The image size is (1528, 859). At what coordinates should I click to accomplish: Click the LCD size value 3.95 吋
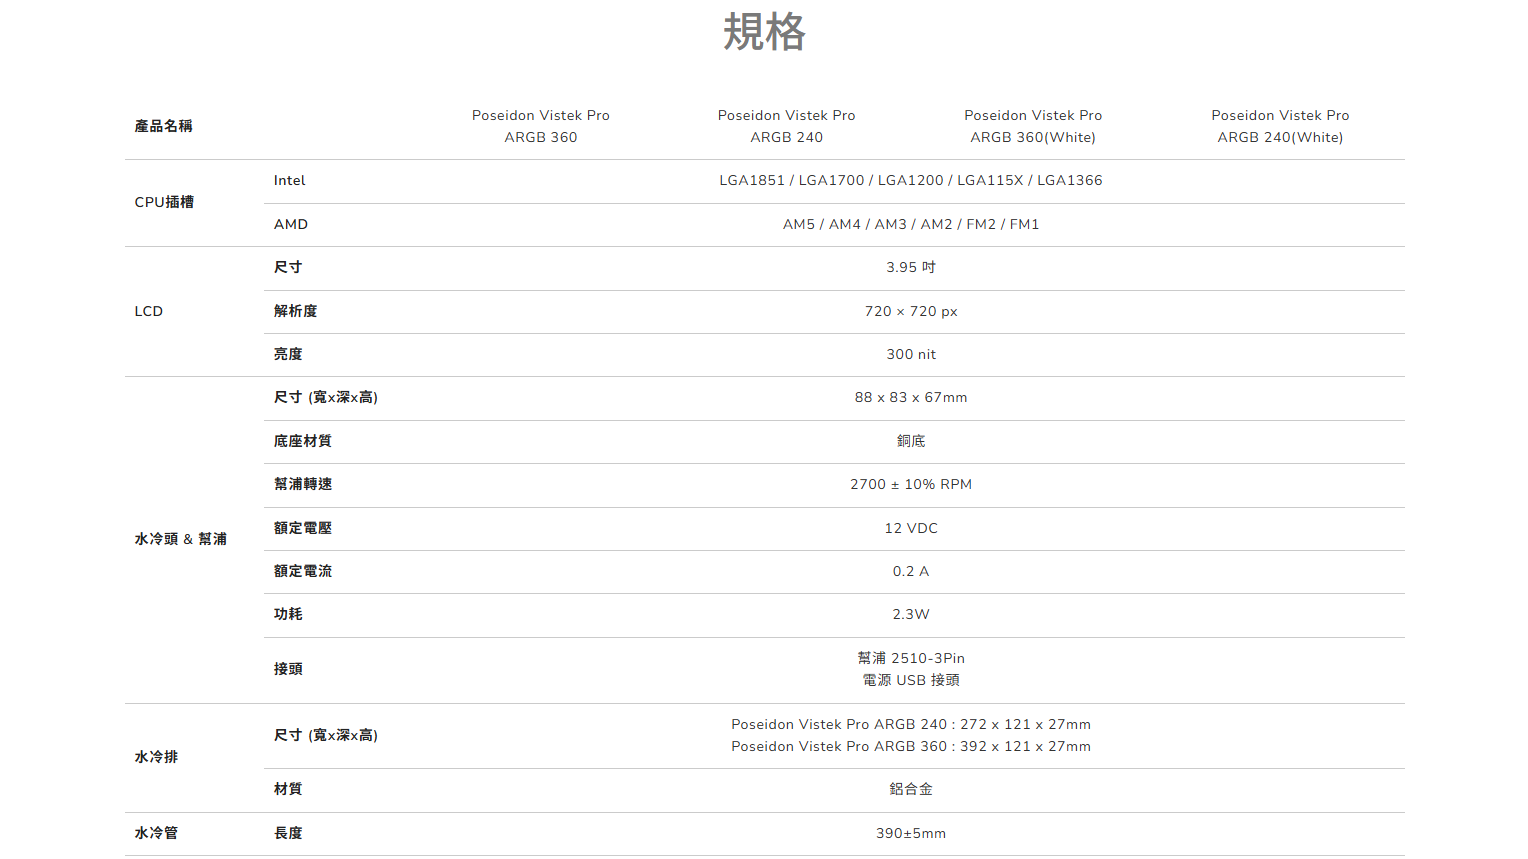(x=911, y=268)
